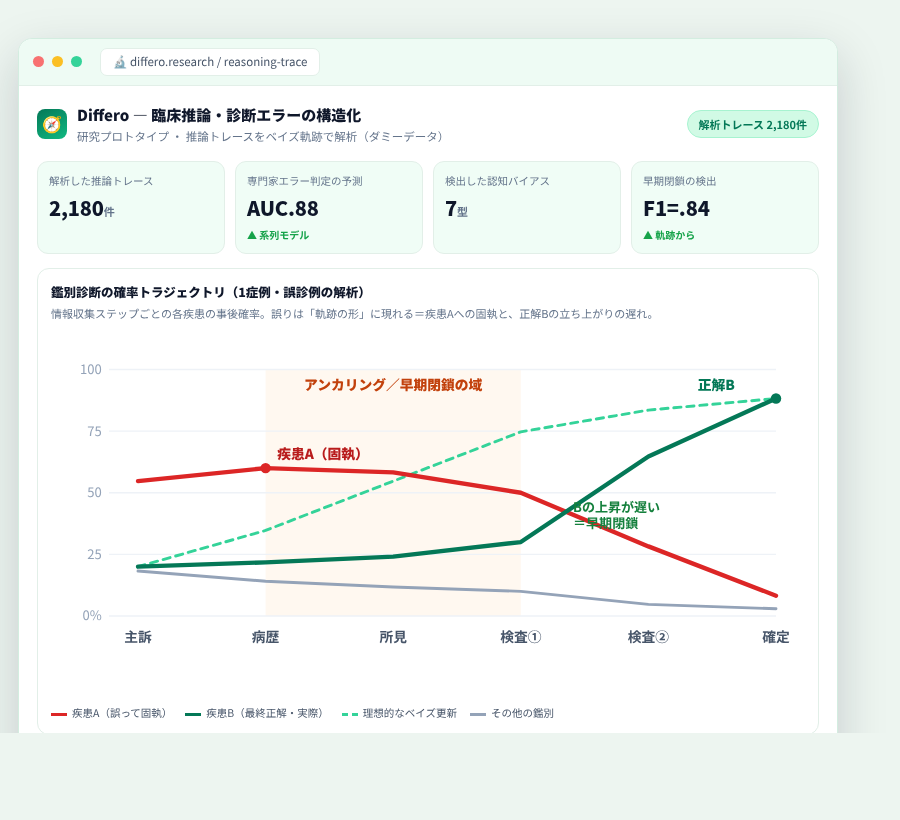This screenshot has width=900, height=820.
Task: Click the chart title 鑑別診断の確率トラジェクトリ
Action: tap(208, 293)
